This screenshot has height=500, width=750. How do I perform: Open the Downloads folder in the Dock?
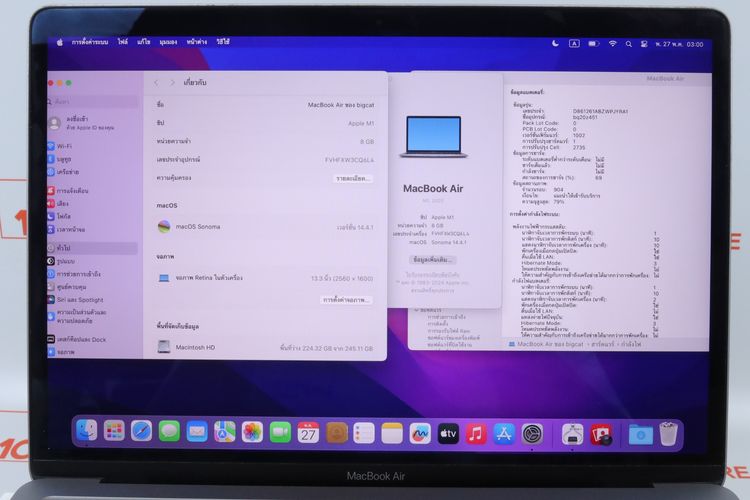pyautogui.click(x=640, y=434)
